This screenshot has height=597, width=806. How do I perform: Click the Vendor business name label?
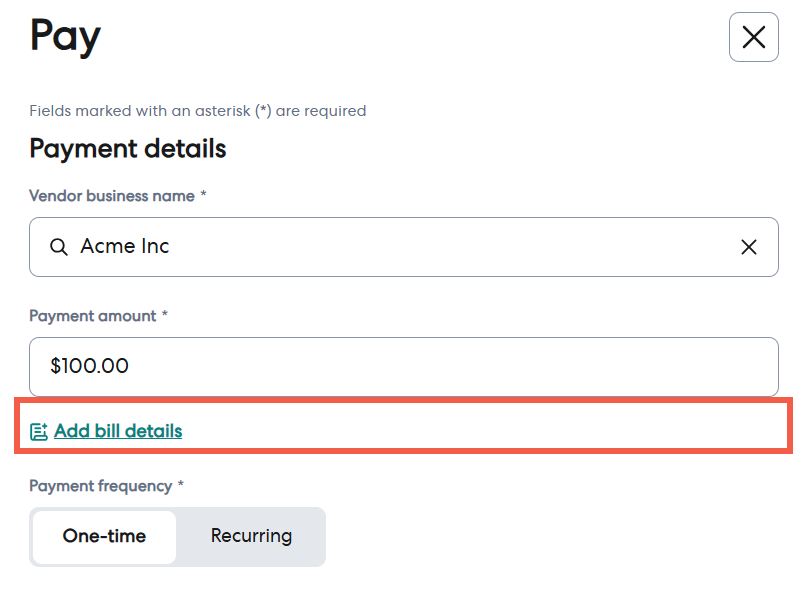click(x=112, y=196)
